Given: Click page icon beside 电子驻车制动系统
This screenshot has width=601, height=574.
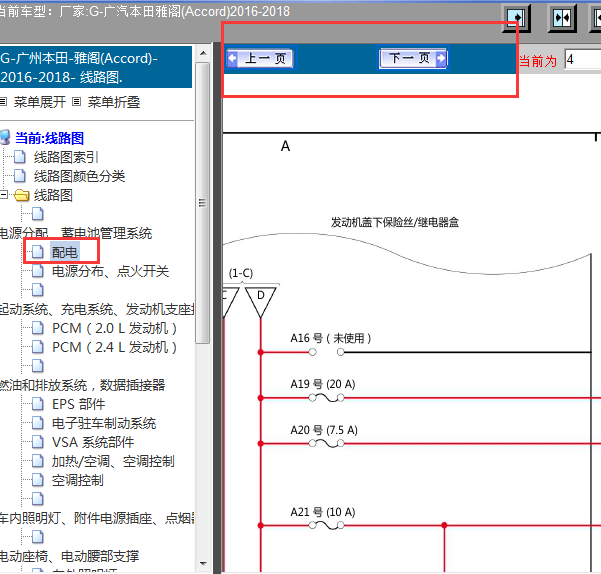Looking at the screenshot, I should [38, 423].
